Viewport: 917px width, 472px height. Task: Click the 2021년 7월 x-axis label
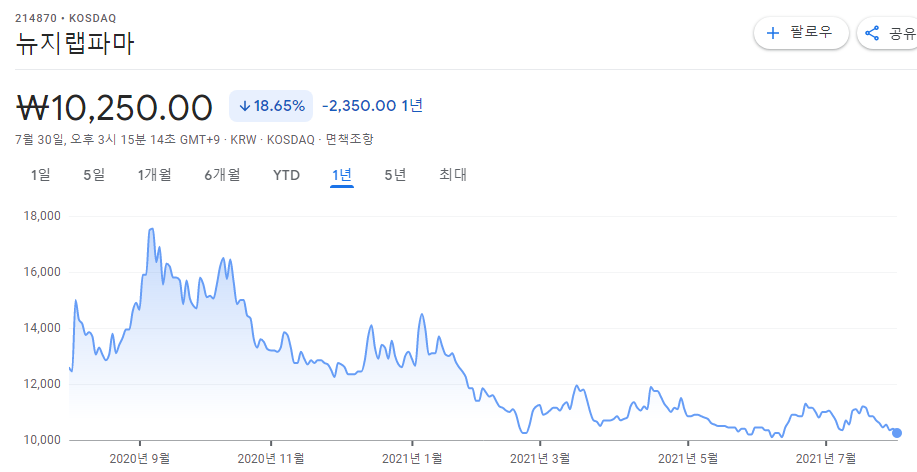point(826,459)
